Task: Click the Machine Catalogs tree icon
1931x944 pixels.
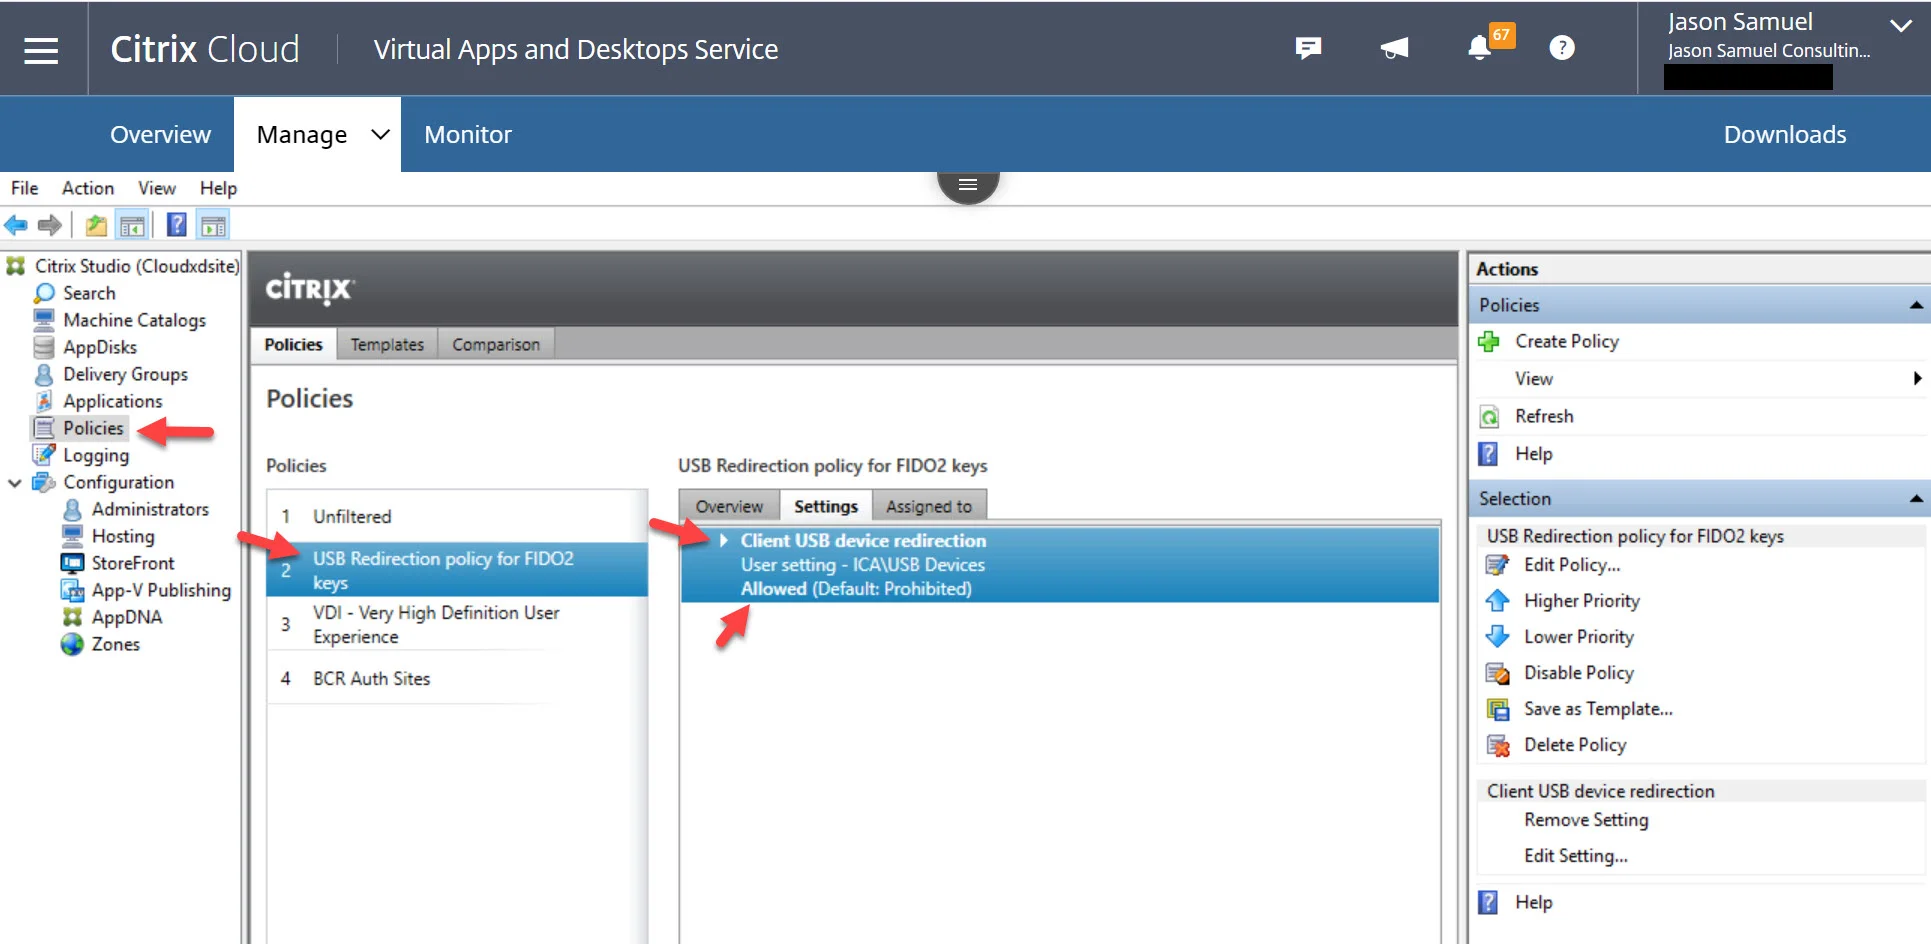Action: (x=44, y=320)
